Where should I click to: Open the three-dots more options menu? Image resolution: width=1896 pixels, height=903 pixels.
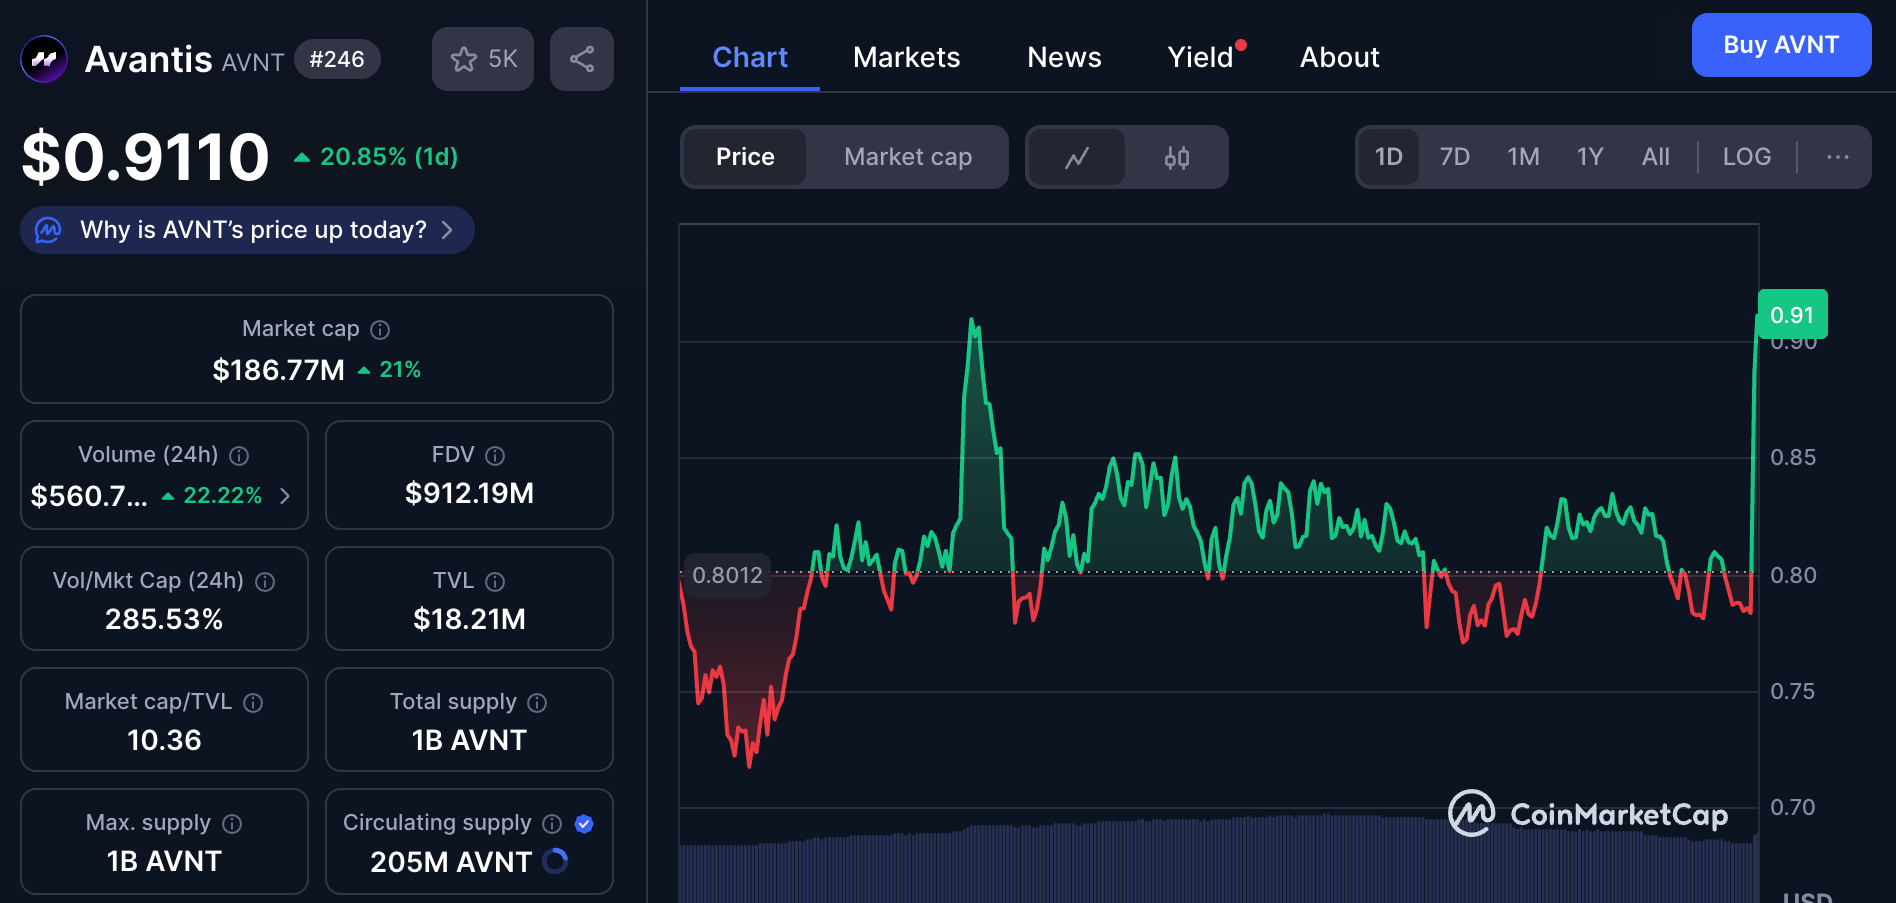point(1837,157)
